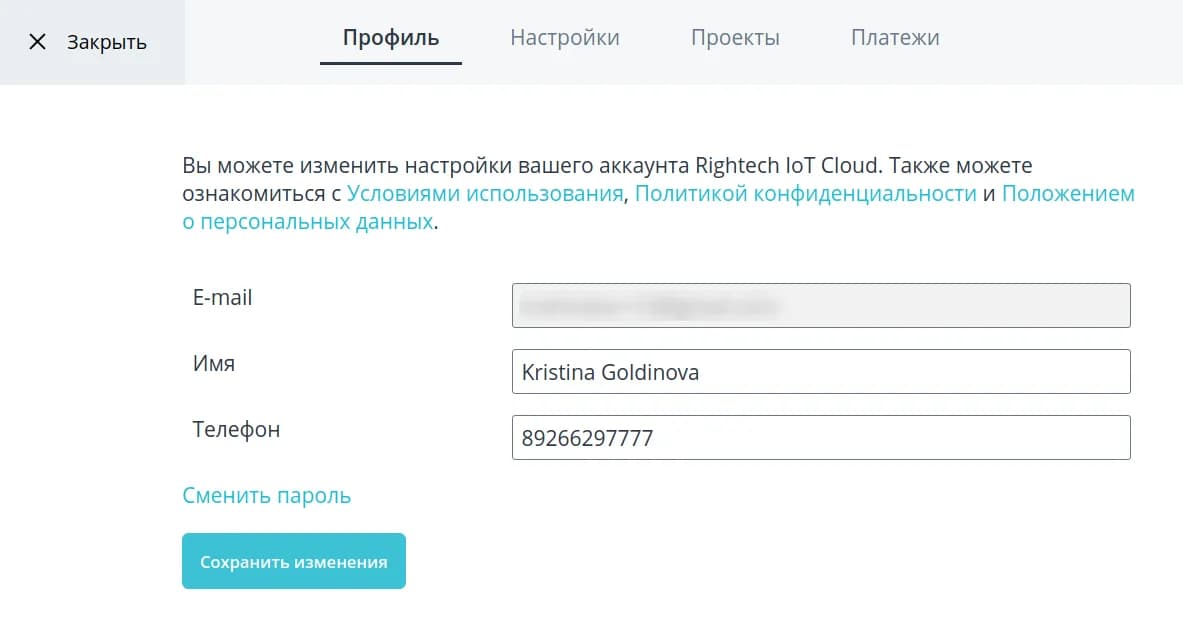This screenshot has height=628, width=1183.
Task: Focus the Имя field with Kristina Goldinova
Action: click(820, 372)
